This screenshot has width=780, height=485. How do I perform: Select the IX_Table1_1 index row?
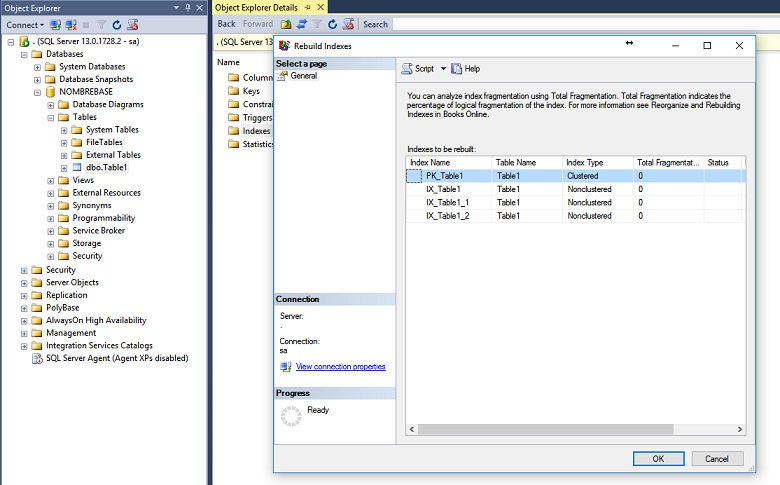pos(576,202)
